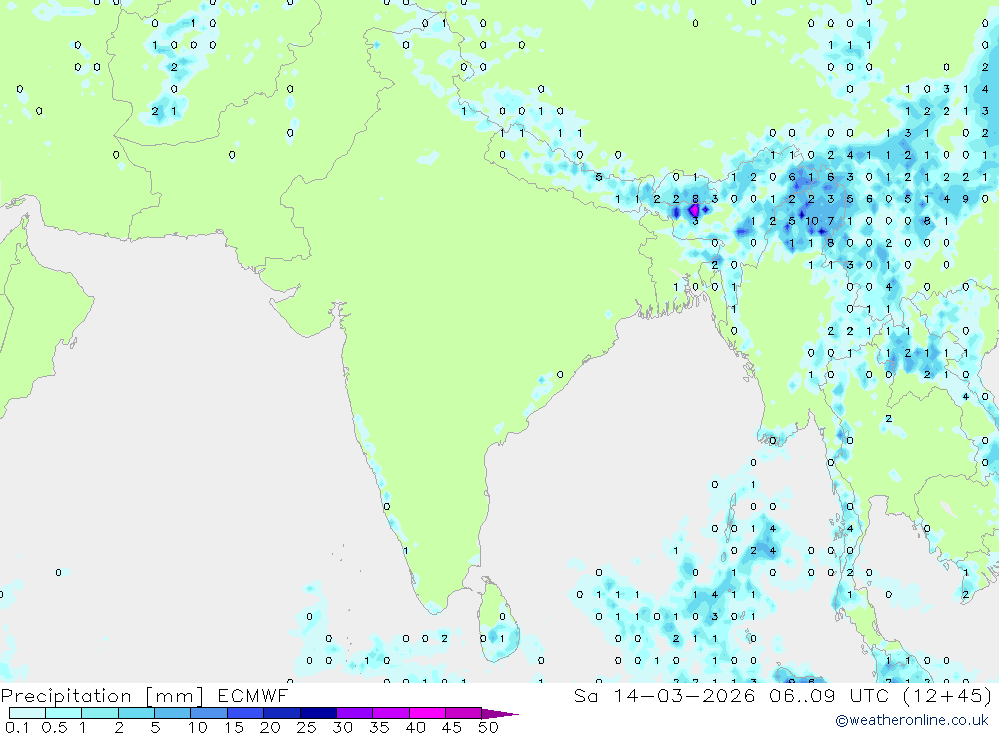Viewport: 1000px width, 733px height.
Task: Click the 0.1–0.5 mm legend color swatch
Action: [x=27, y=713]
